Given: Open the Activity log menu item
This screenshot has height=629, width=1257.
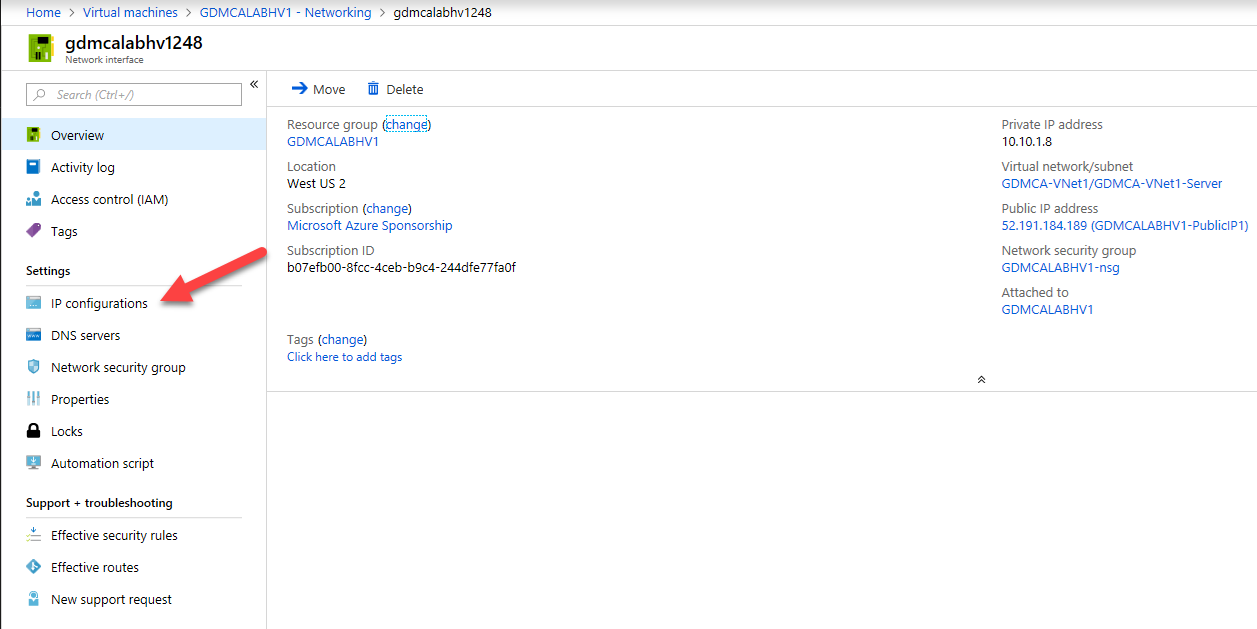Looking at the screenshot, I should (x=133, y=167).
